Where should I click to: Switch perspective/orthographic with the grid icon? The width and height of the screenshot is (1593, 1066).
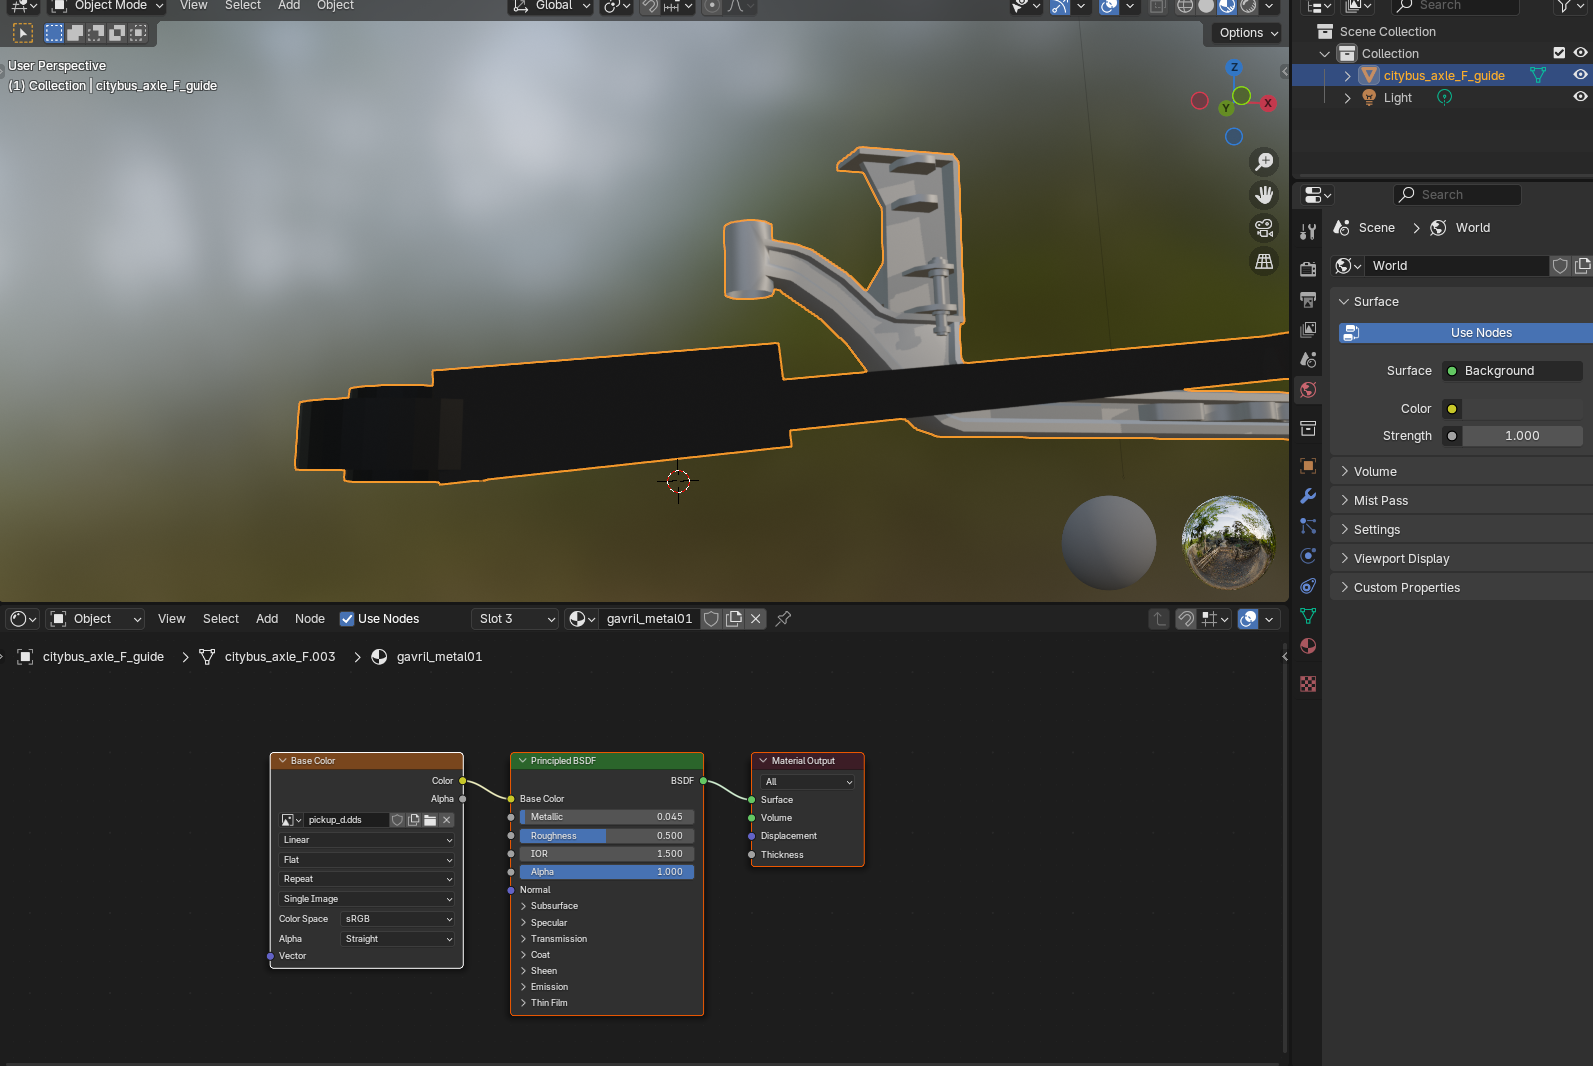click(1265, 261)
